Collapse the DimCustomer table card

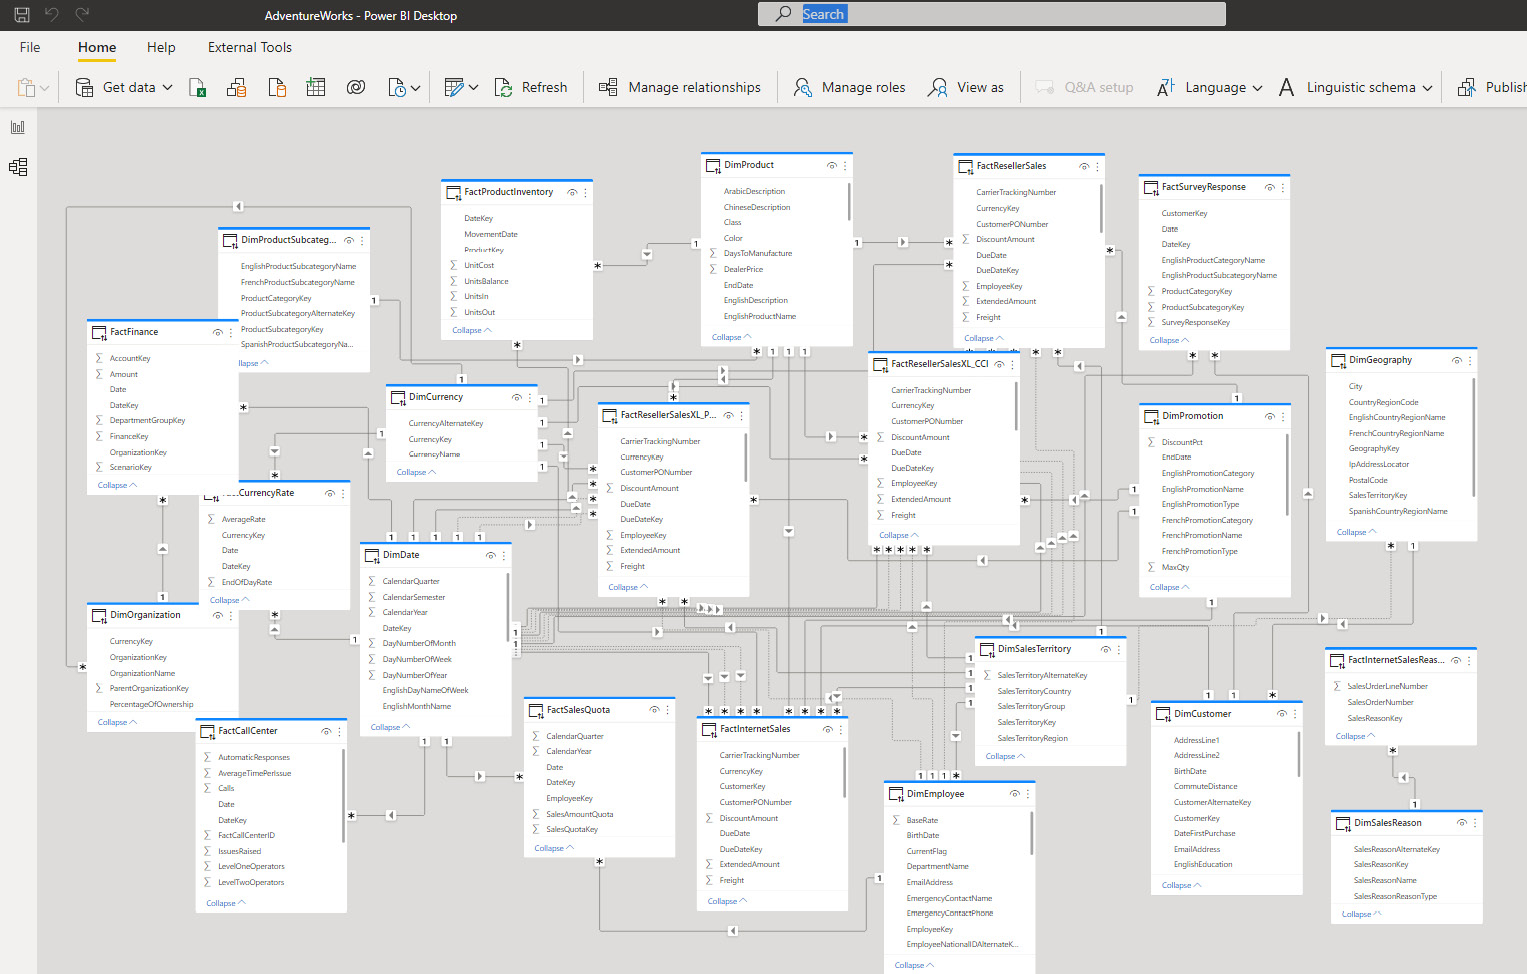(1180, 885)
